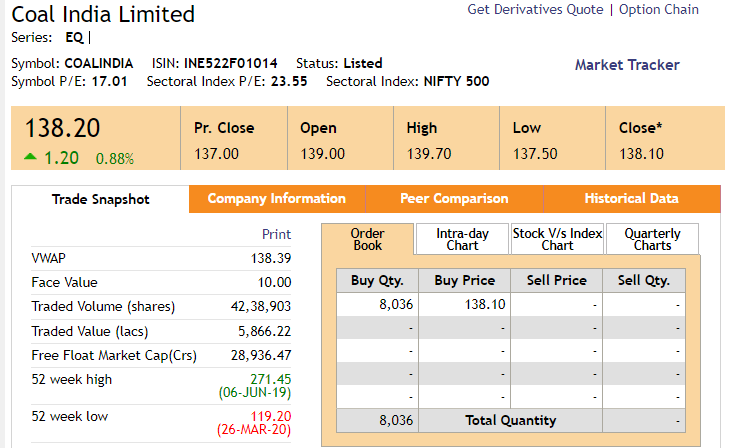Click the Coal India Limited heading
Image resolution: width=752 pixels, height=448 pixels.
pyautogui.click(x=103, y=14)
